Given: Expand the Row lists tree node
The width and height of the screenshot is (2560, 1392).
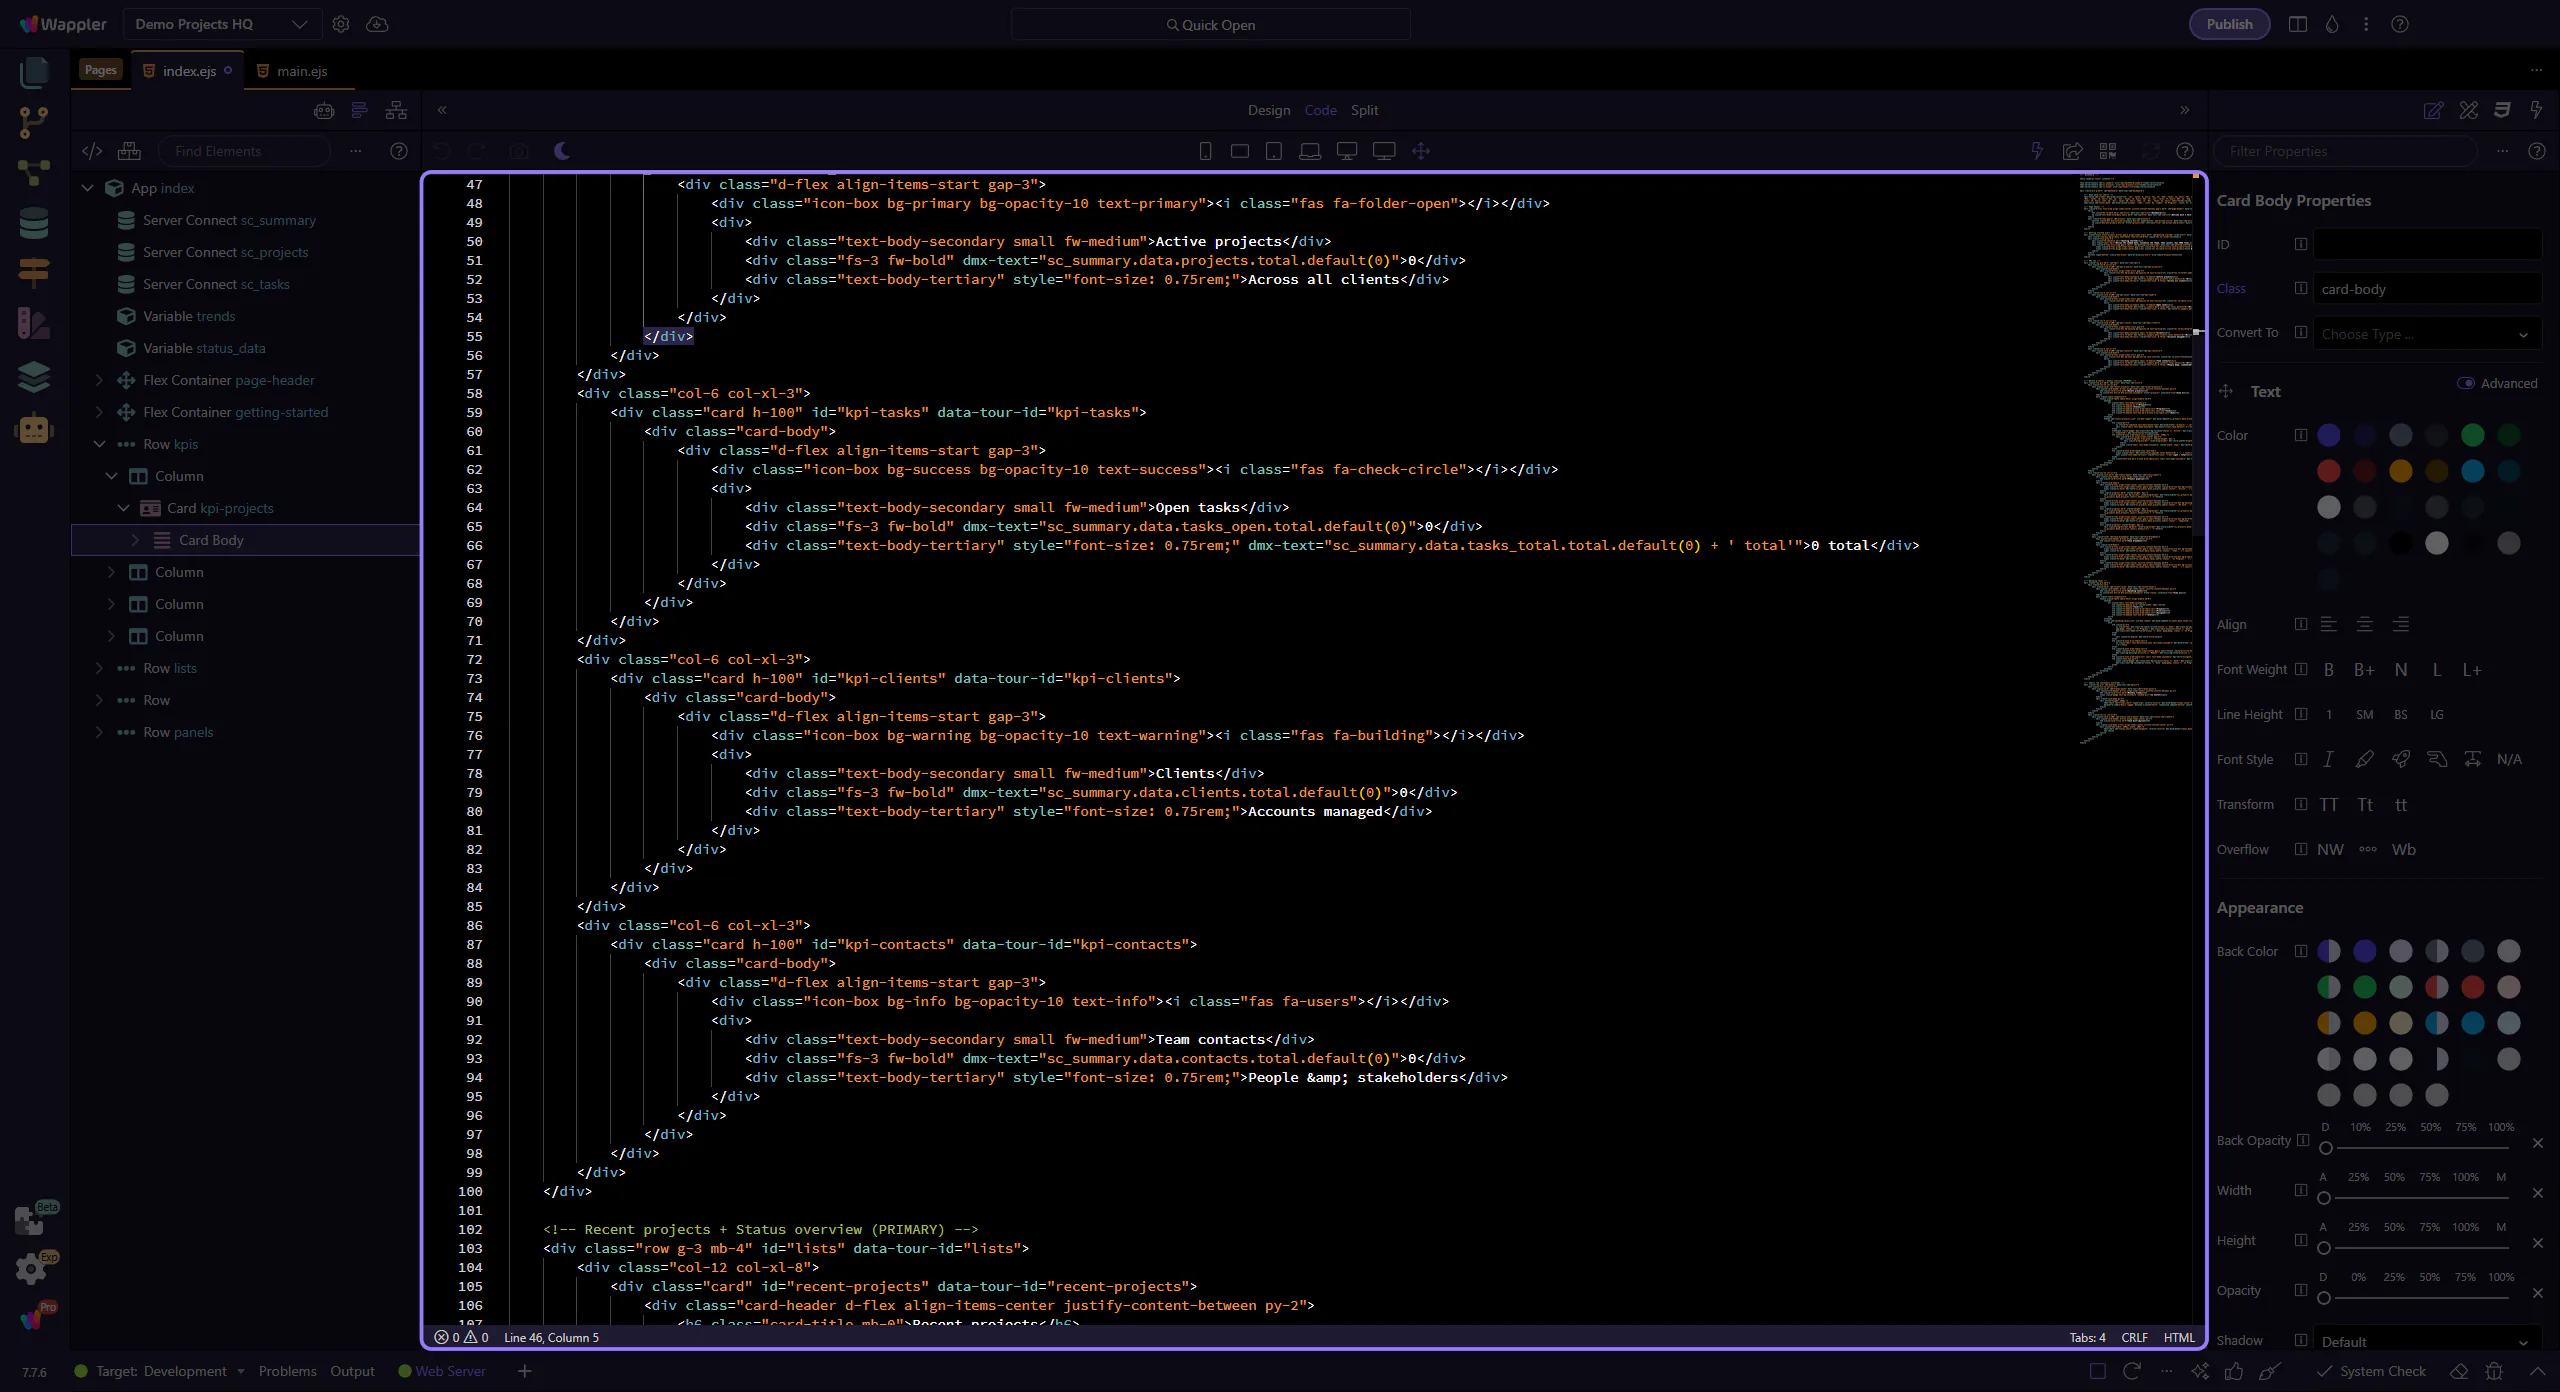Looking at the screenshot, I should tap(99, 668).
